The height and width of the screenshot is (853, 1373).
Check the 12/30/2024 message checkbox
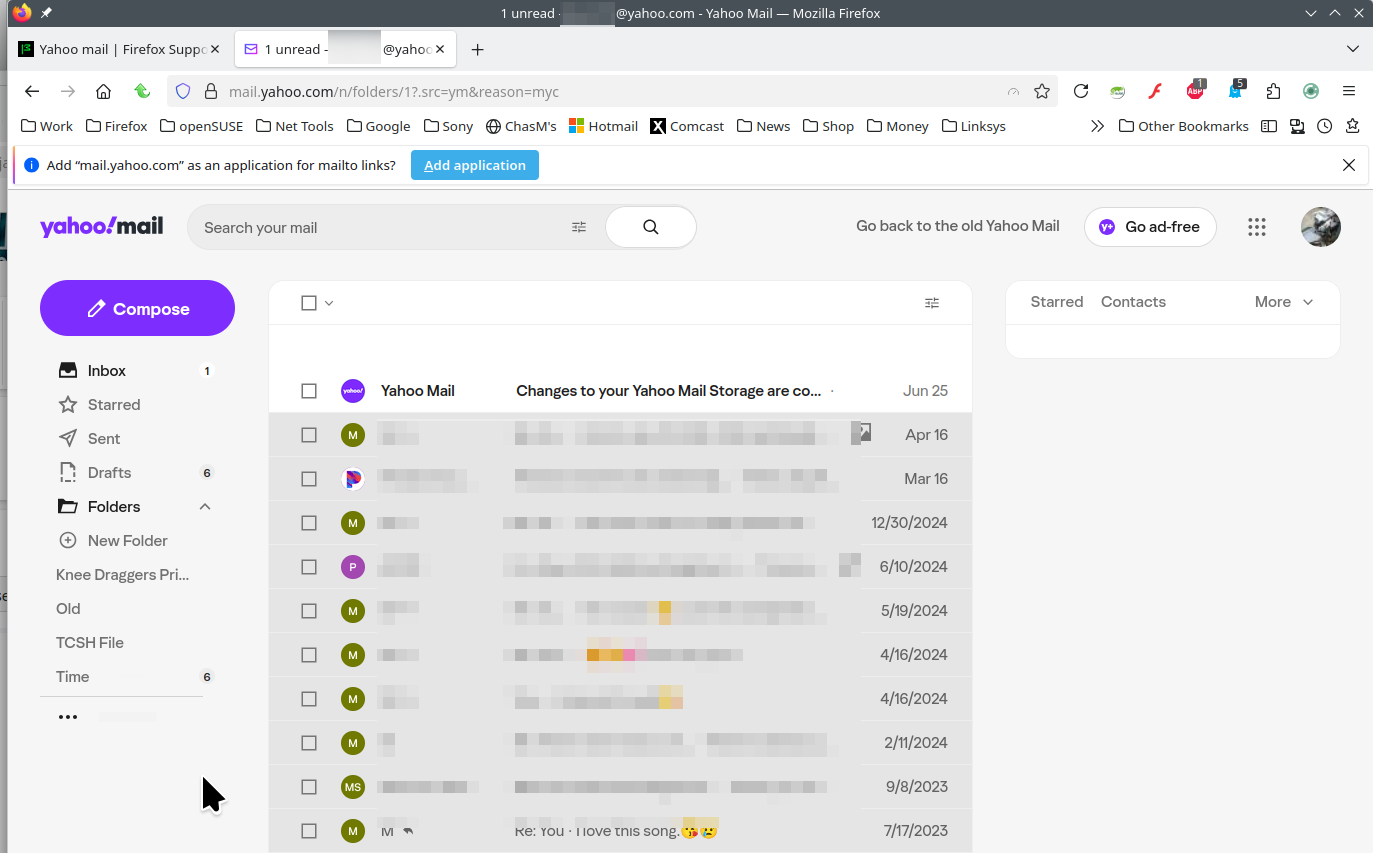pos(309,523)
